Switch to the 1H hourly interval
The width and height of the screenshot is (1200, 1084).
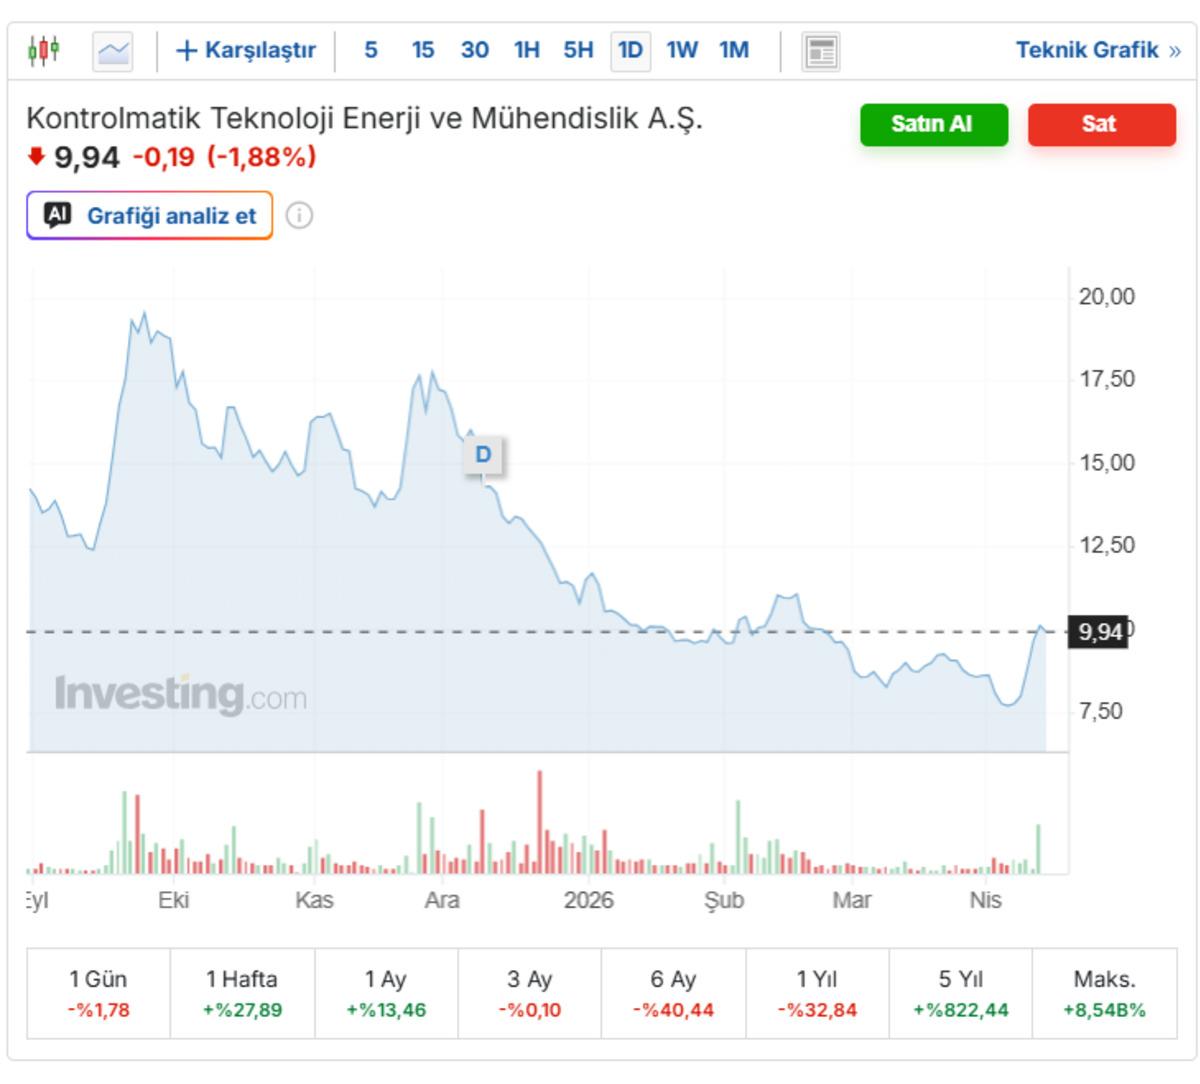526,50
